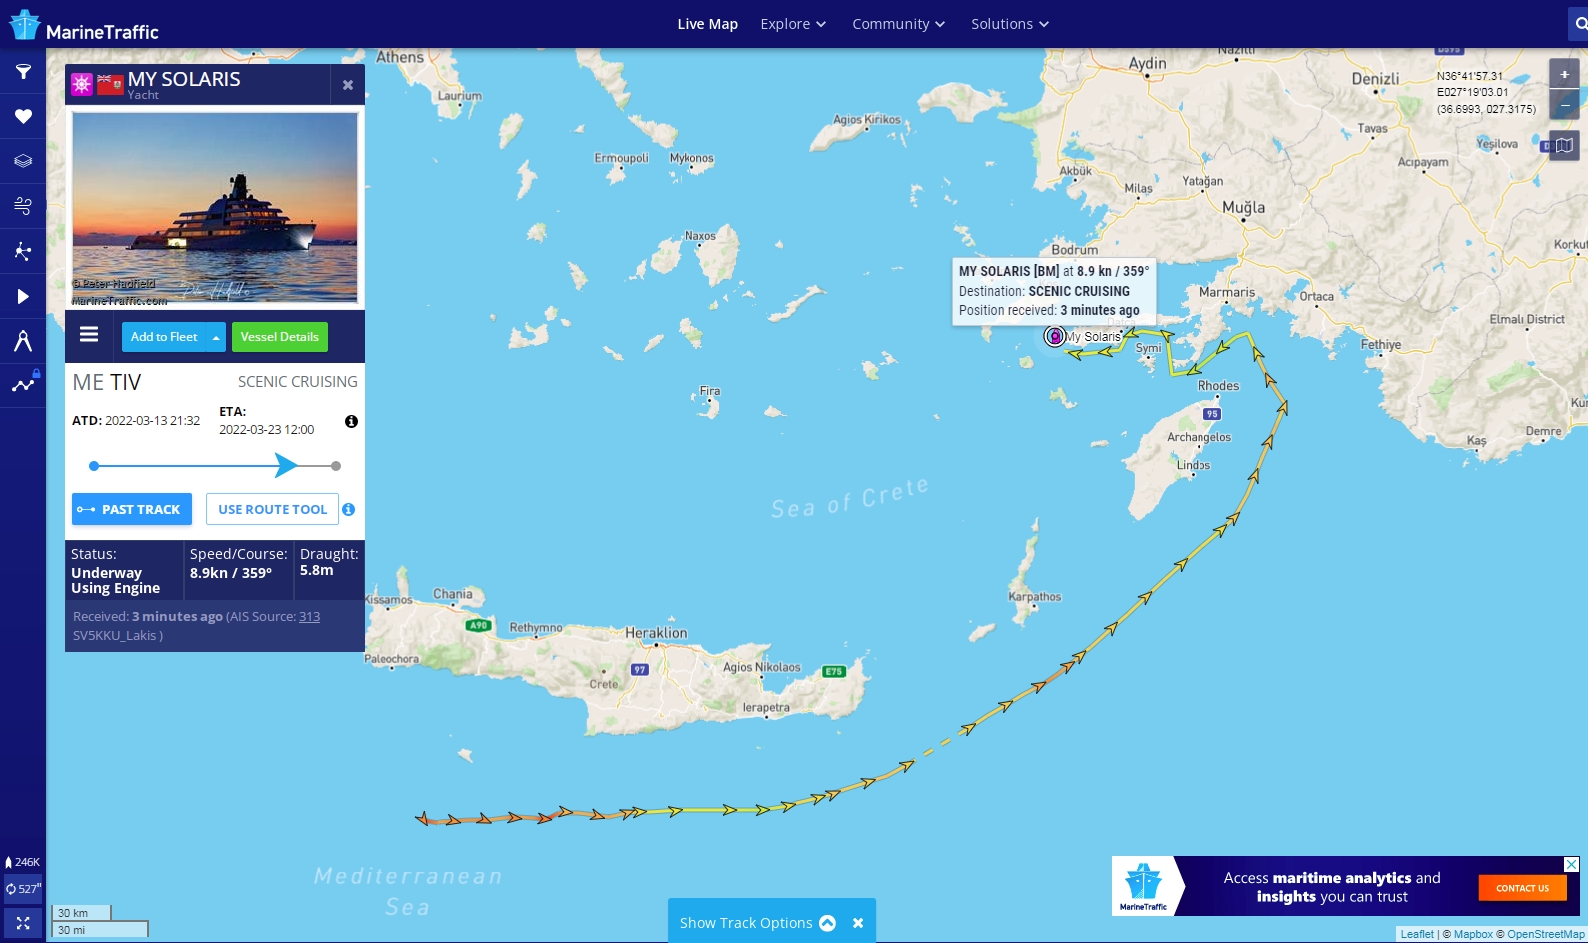Switch to the Live Map tab

click(x=707, y=24)
